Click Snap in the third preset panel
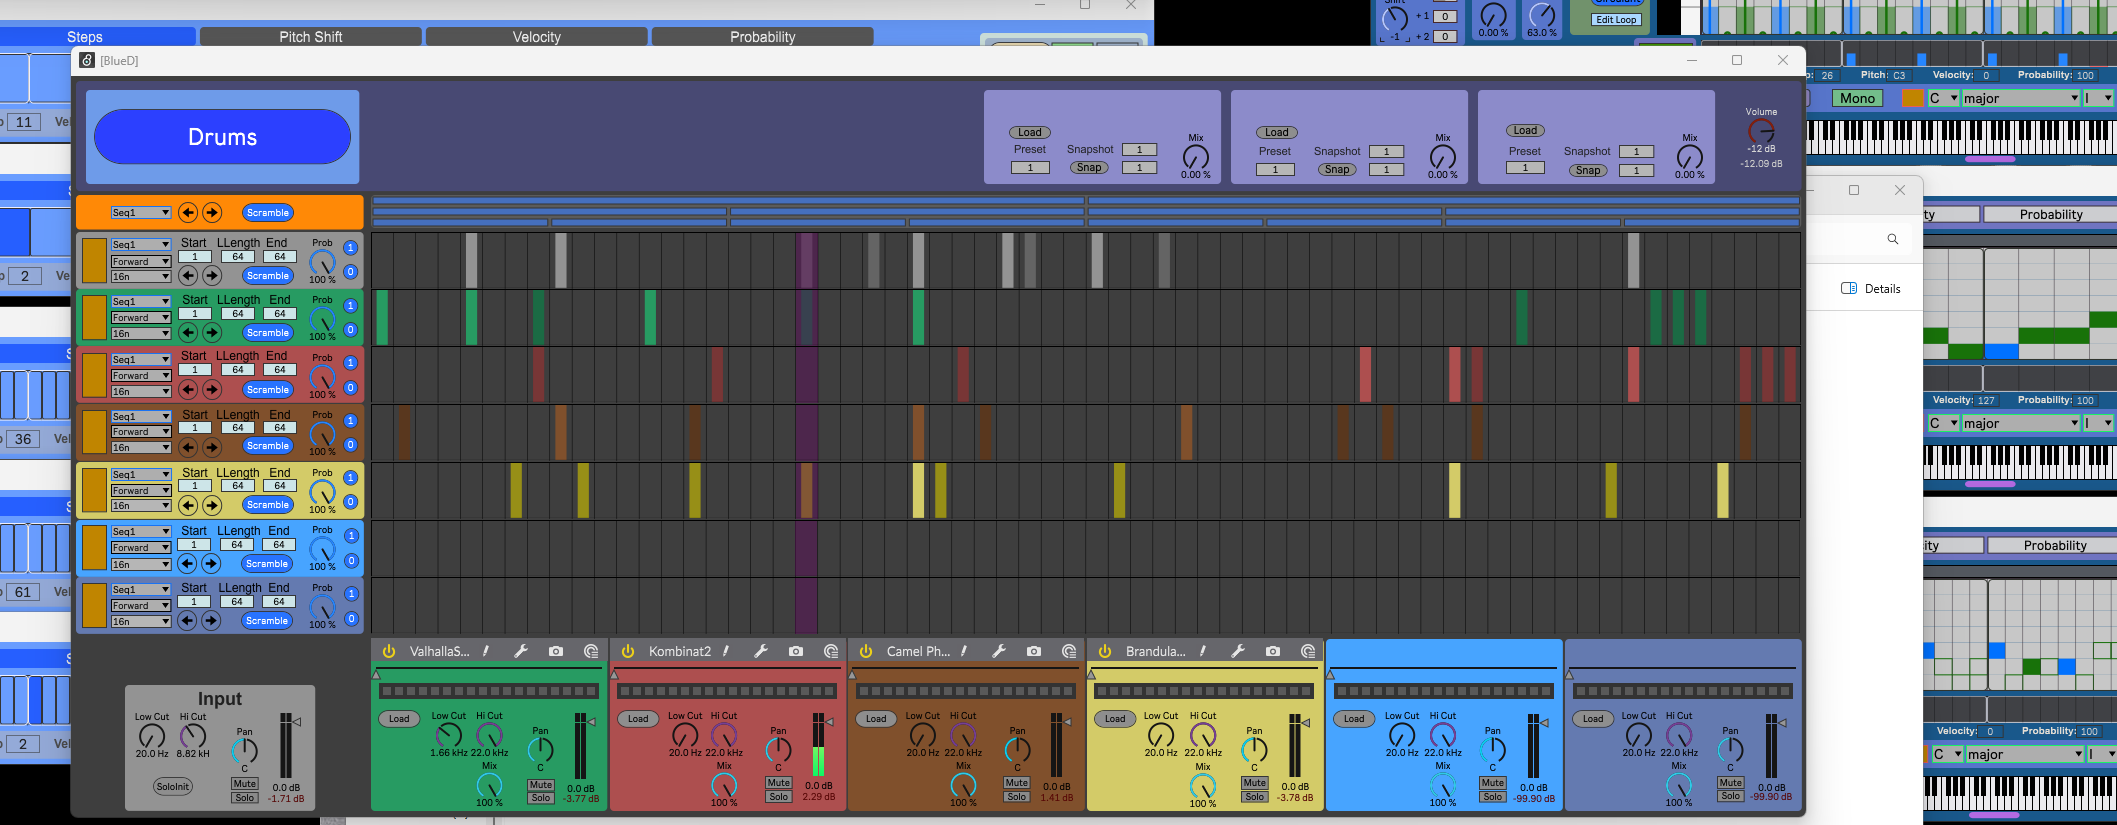Viewport: 2117px width, 825px height. click(x=1588, y=170)
